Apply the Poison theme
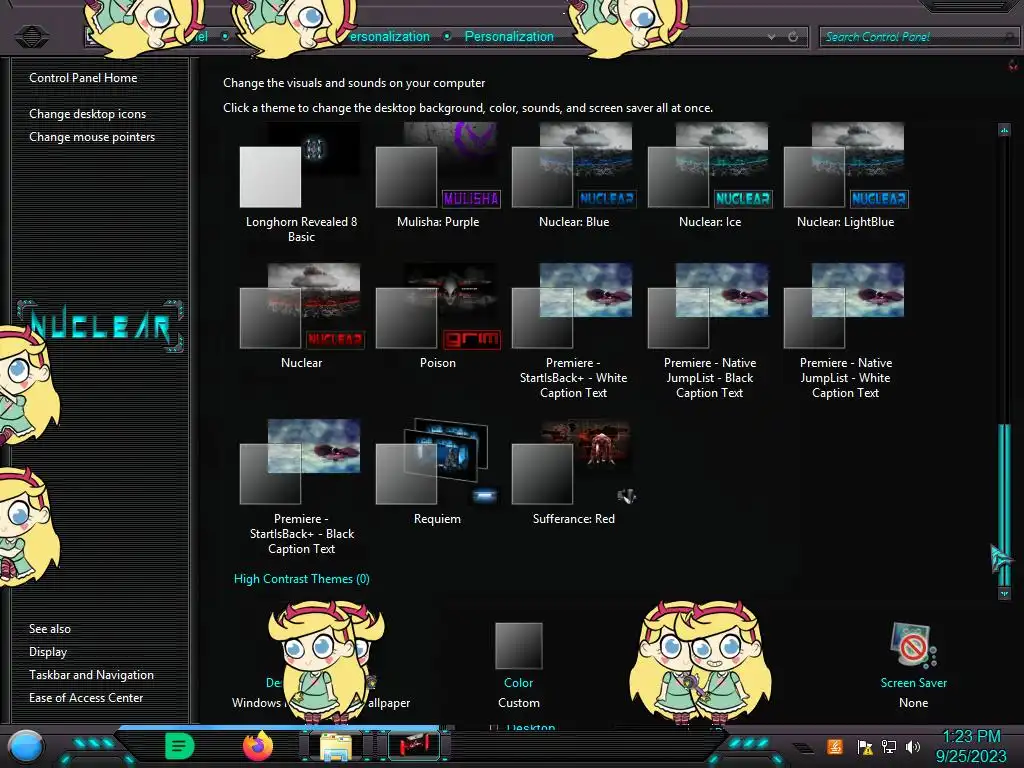 pyautogui.click(x=438, y=317)
